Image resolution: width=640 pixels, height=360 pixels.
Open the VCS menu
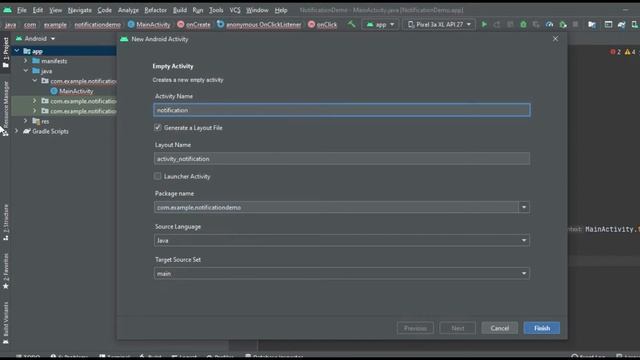235,10
